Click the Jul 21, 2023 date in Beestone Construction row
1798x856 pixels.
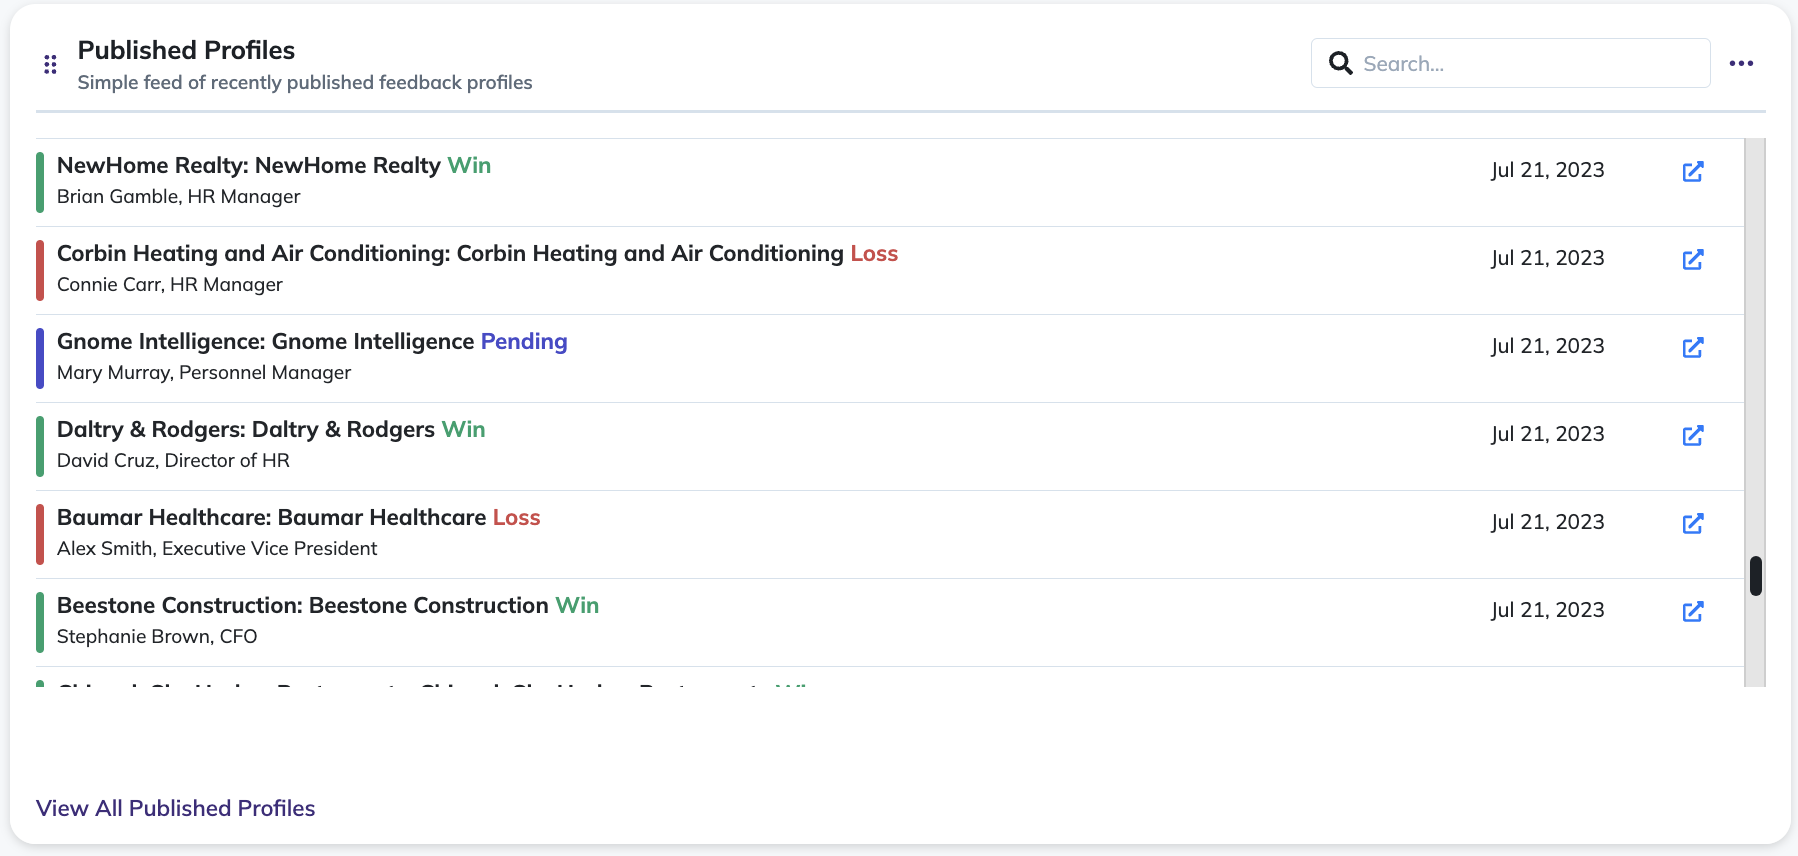(1547, 610)
